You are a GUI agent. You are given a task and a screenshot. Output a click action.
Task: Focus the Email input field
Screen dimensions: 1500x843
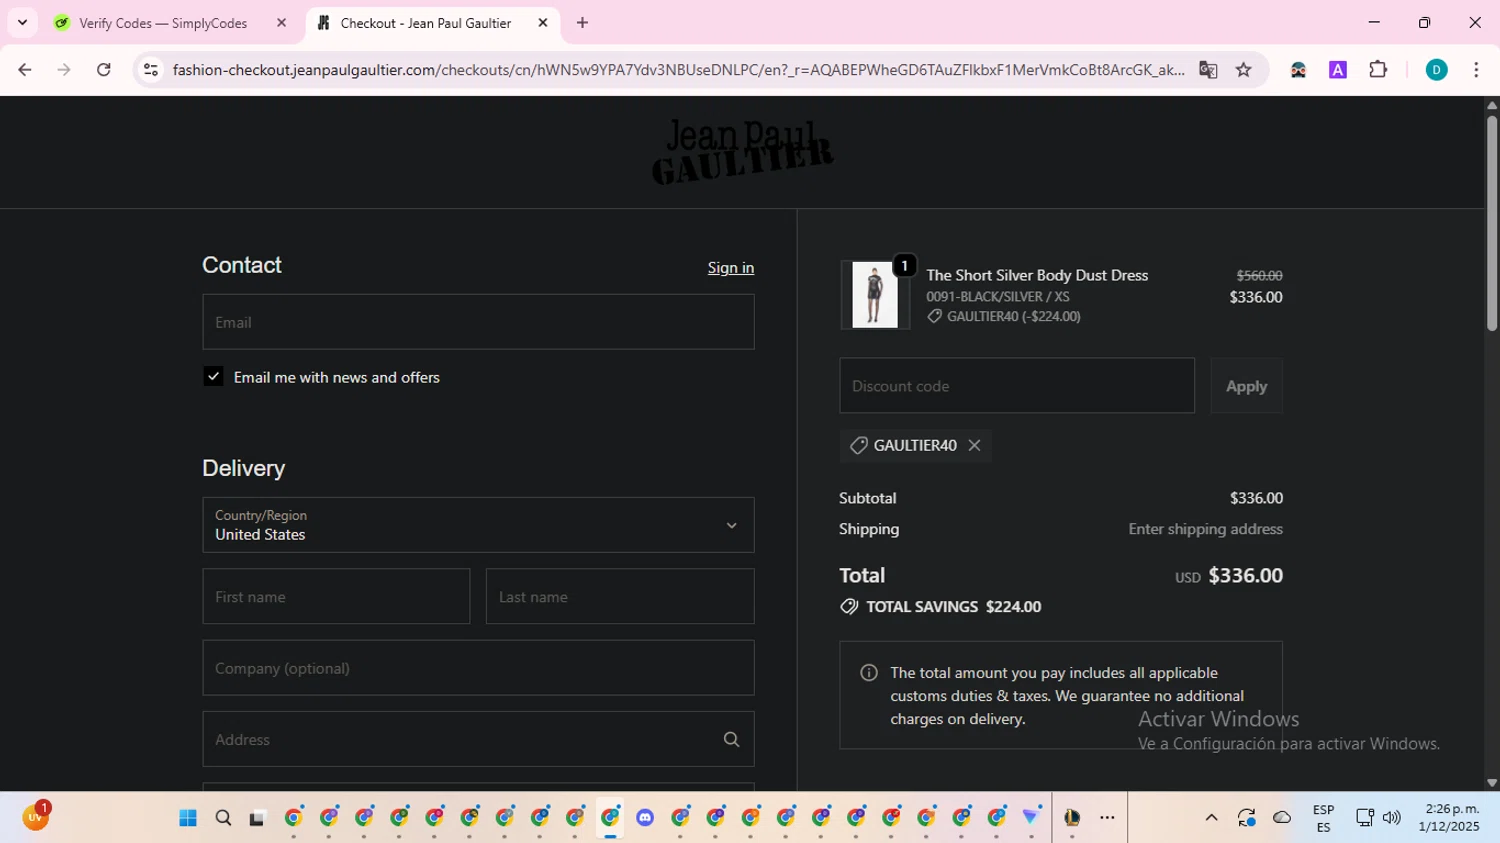click(478, 322)
